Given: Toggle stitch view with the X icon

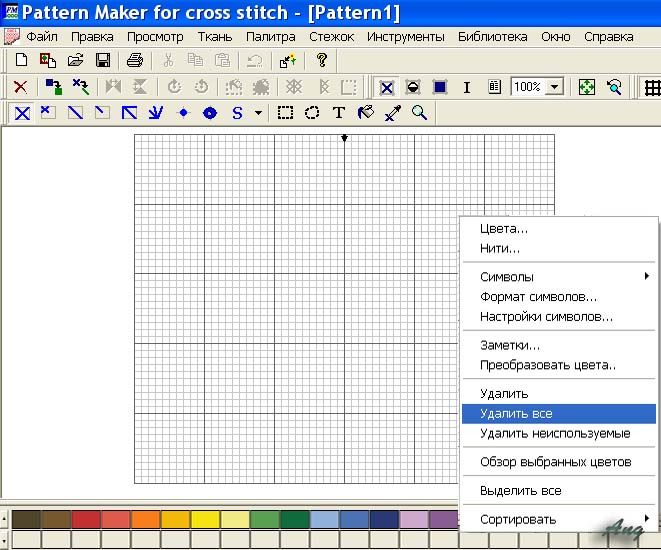Looking at the screenshot, I should point(387,88).
